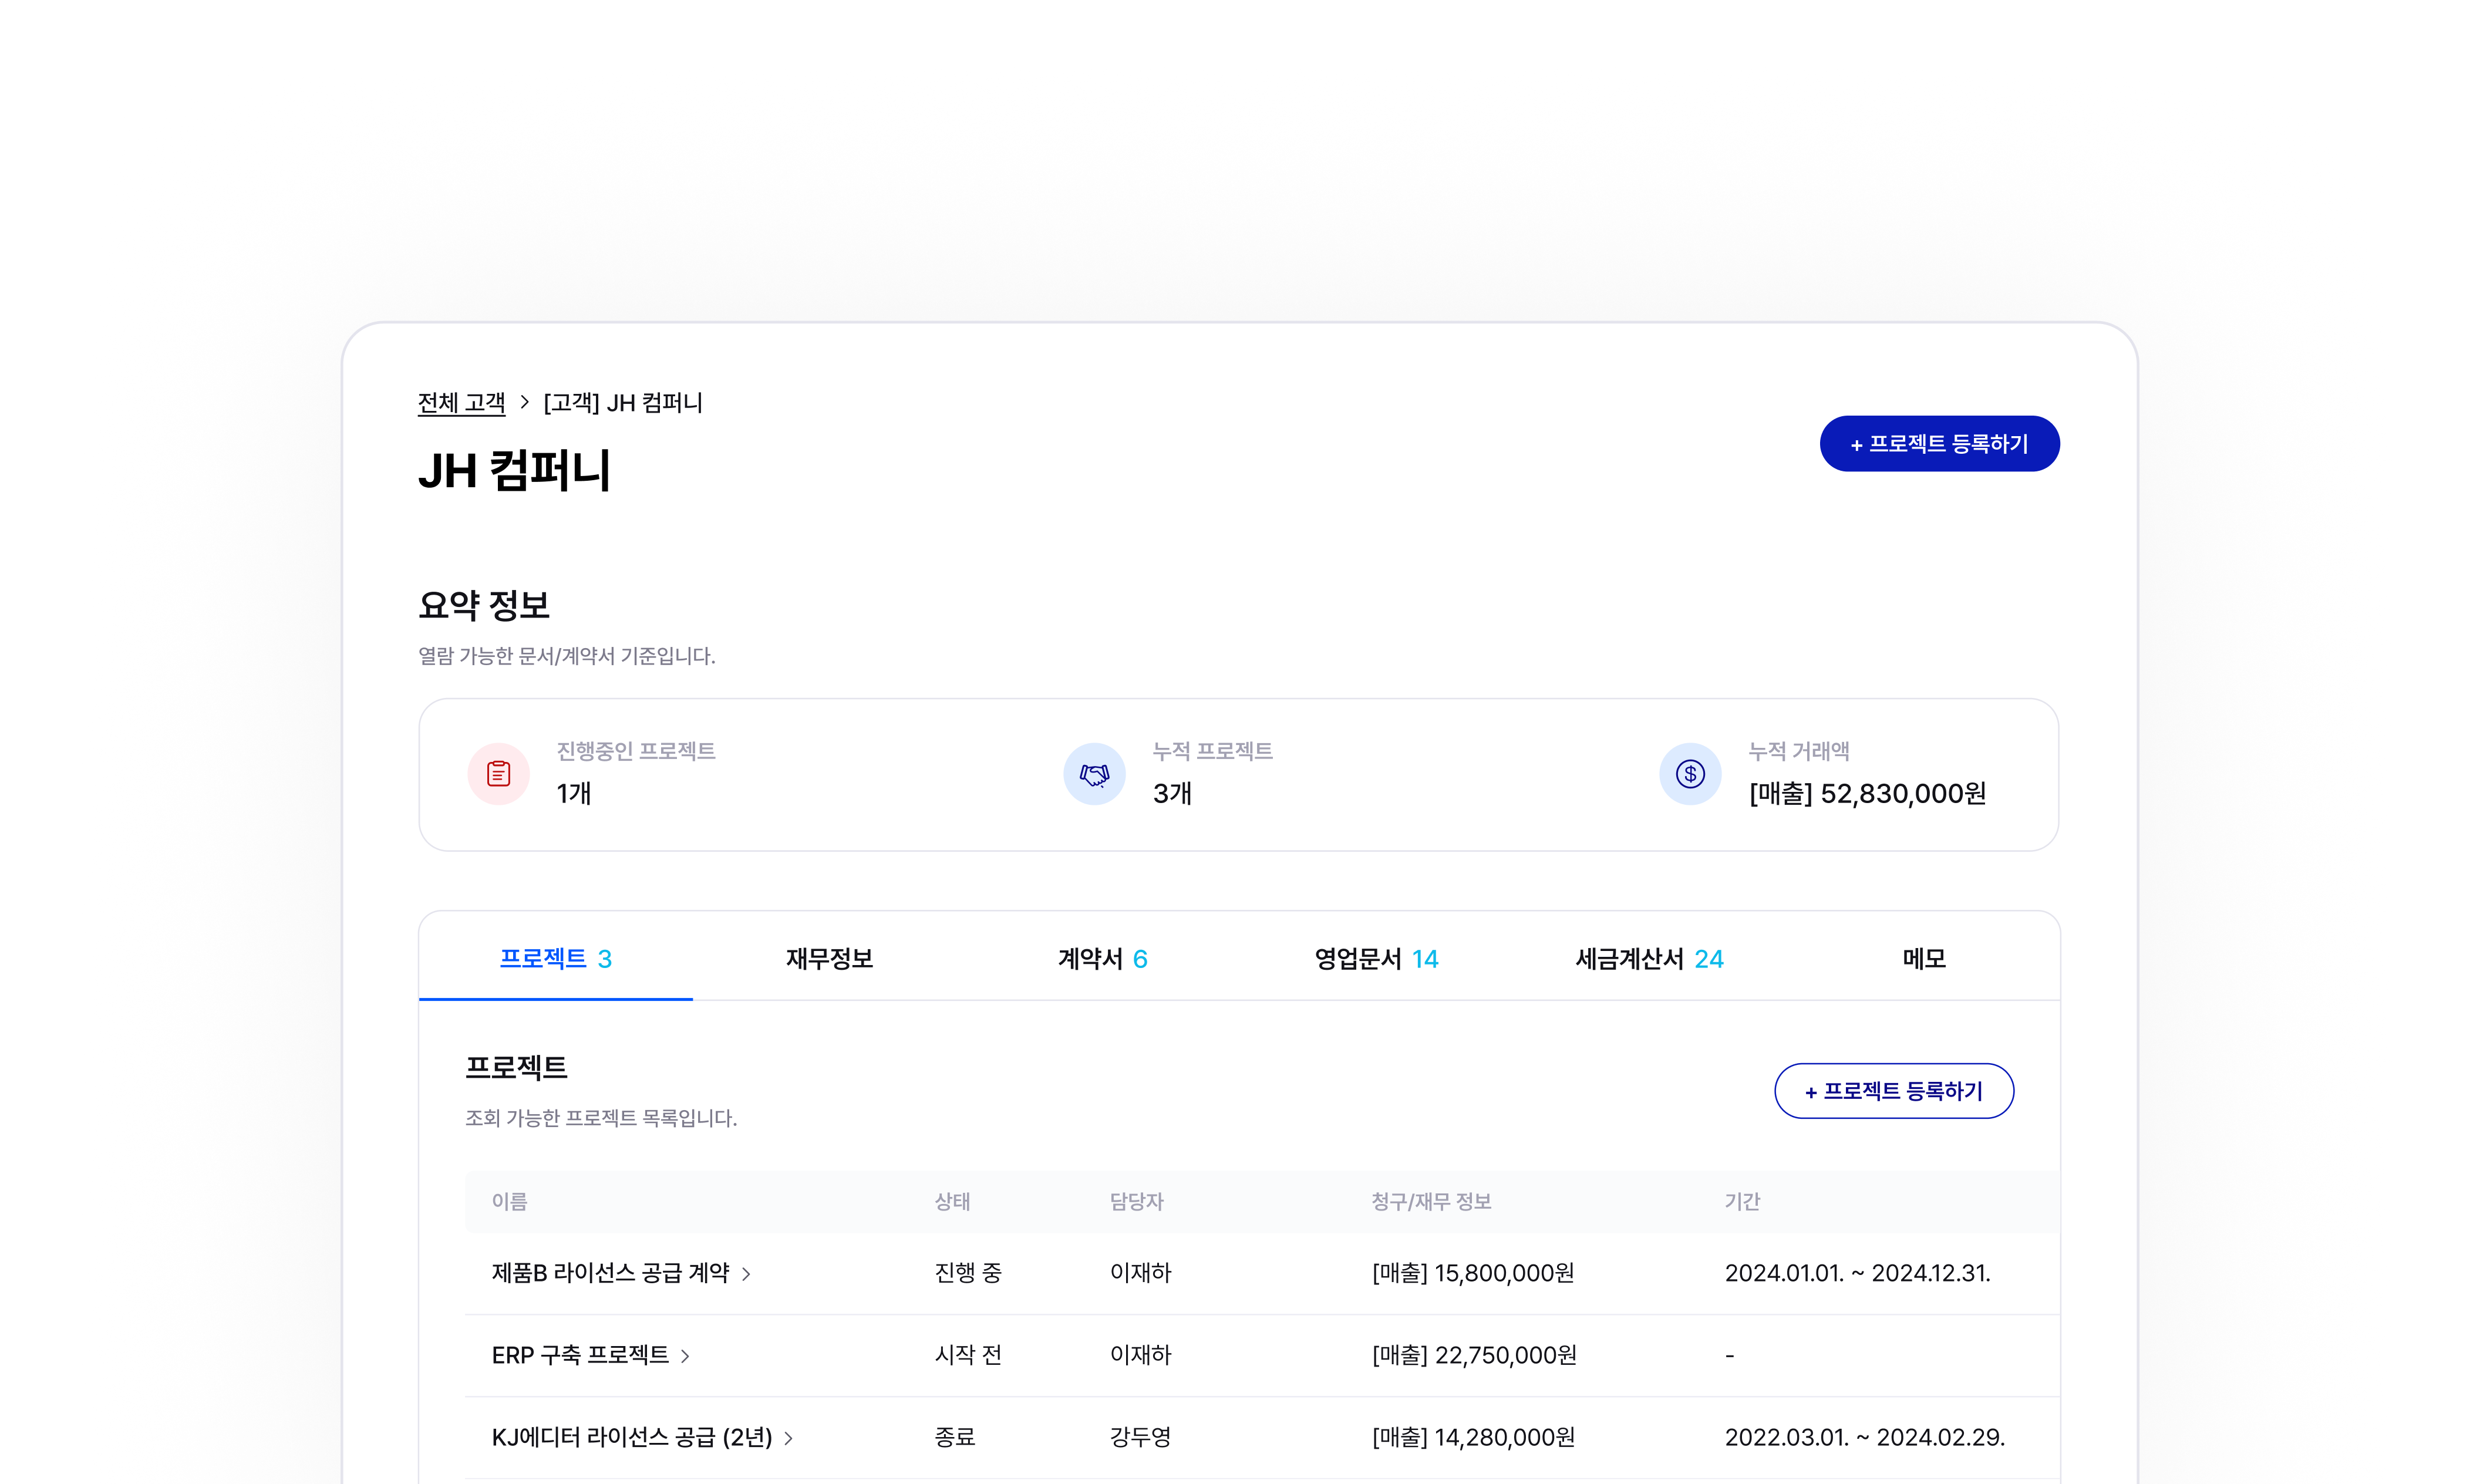Open the 세금계산서 24 tab
Screen dimensions: 2480x1484
tap(1649, 958)
